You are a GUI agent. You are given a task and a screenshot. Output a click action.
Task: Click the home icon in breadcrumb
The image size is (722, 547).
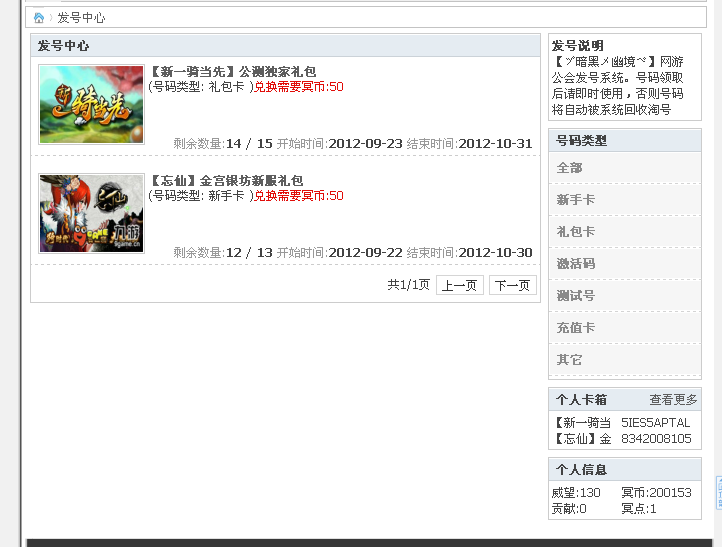(39, 18)
